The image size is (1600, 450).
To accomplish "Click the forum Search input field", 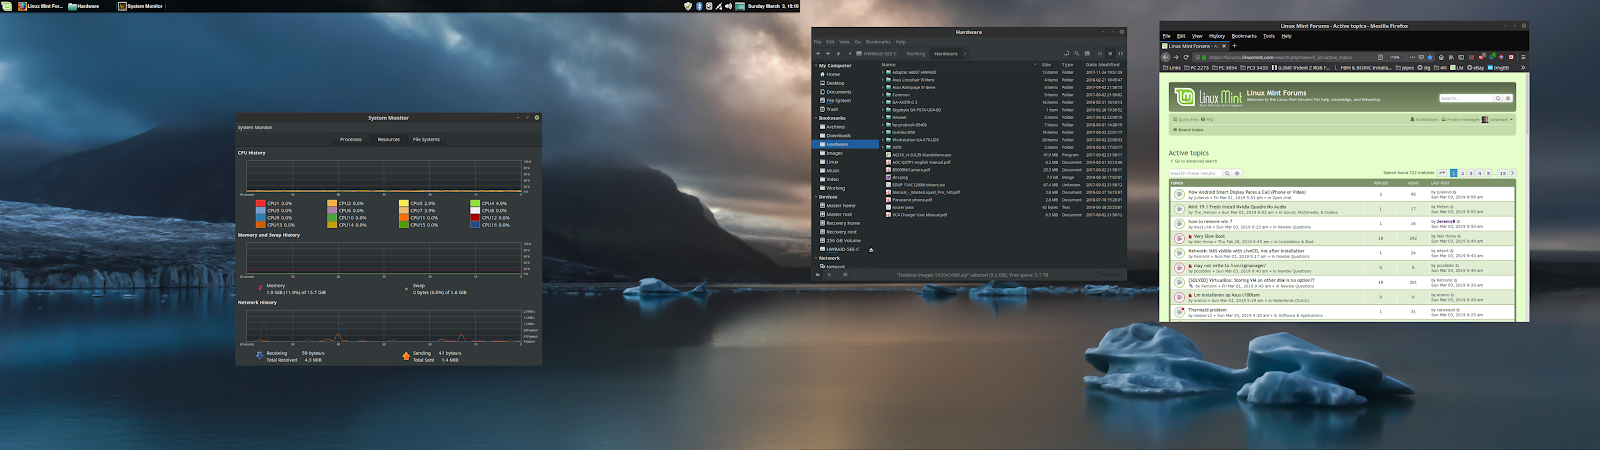I will click(1467, 98).
